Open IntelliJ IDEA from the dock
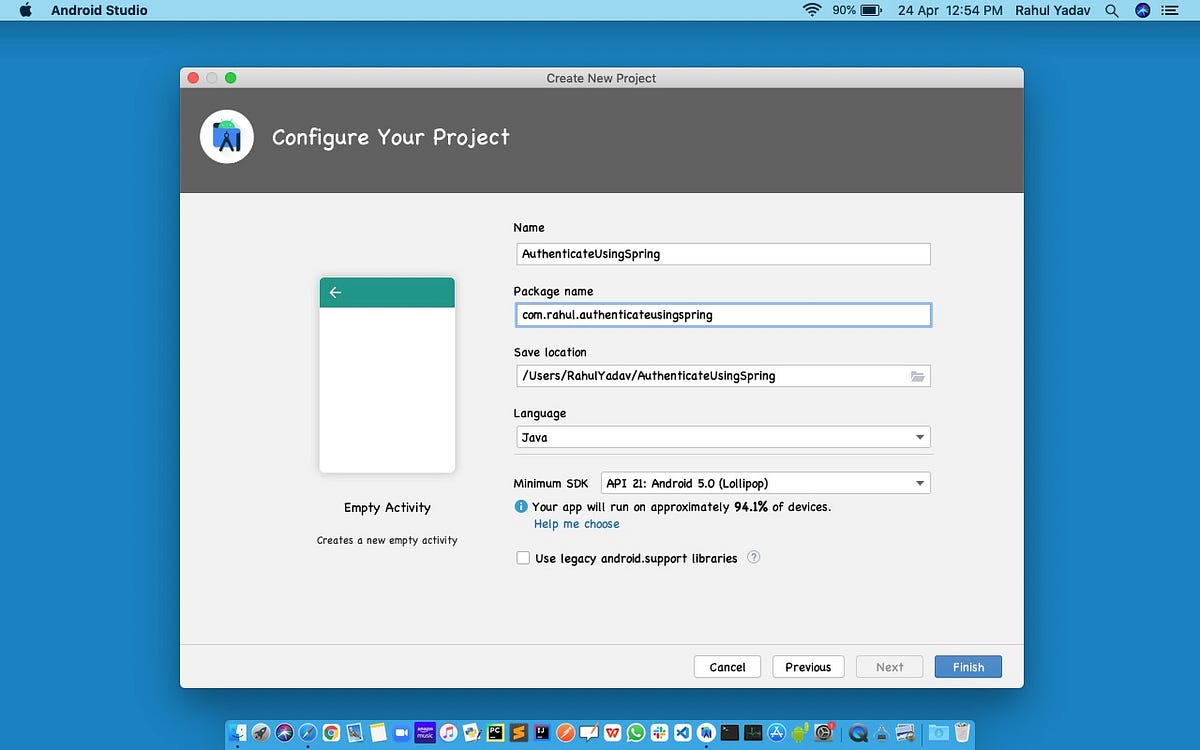This screenshot has width=1200, height=750. (x=542, y=732)
